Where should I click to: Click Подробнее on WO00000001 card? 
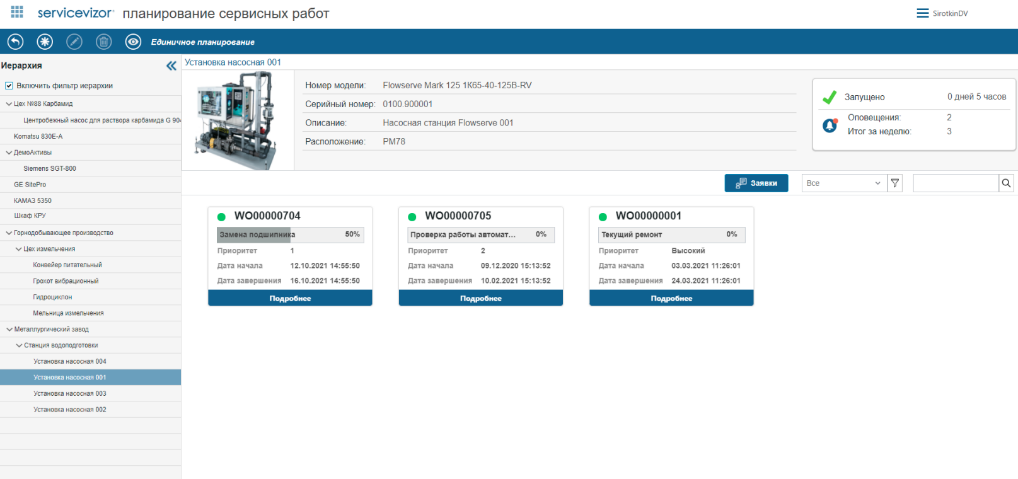pyautogui.click(x=671, y=299)
